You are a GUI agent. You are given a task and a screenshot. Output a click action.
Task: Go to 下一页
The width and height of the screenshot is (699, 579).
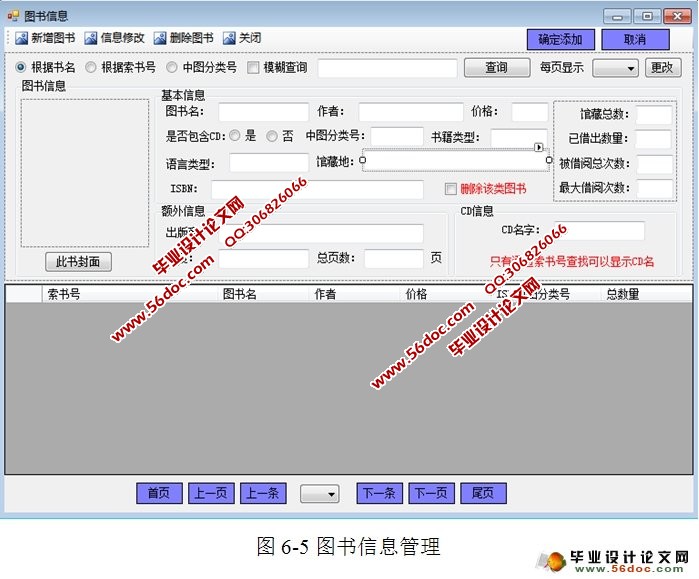tap(432, 493)
